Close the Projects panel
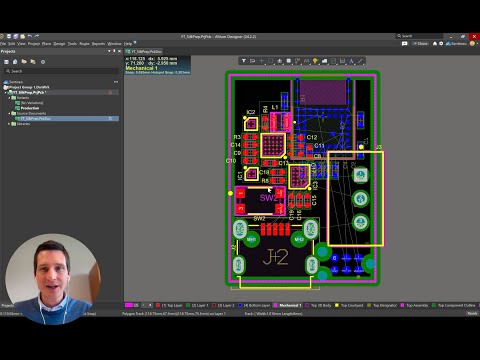Viewport: 480px width, 360px height. tap(119, 51)
